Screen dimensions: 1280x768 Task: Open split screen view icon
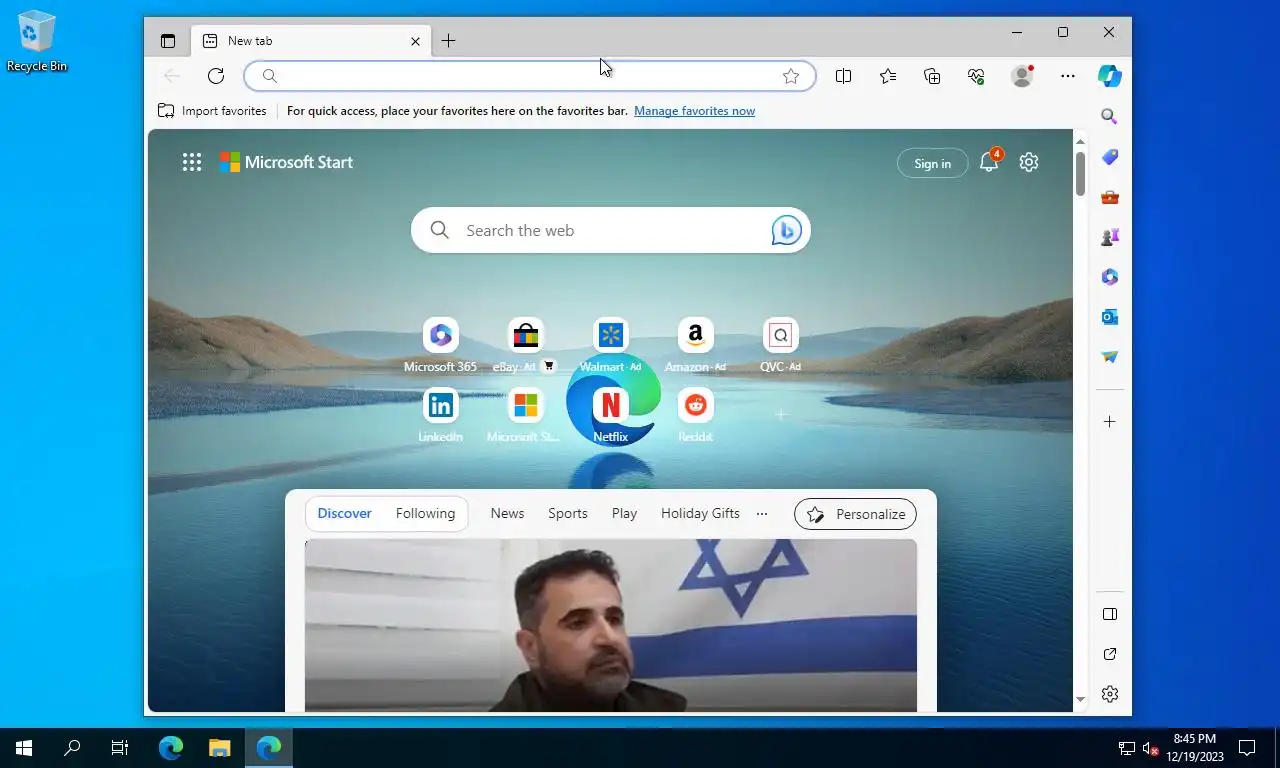(x=843, y=76)
